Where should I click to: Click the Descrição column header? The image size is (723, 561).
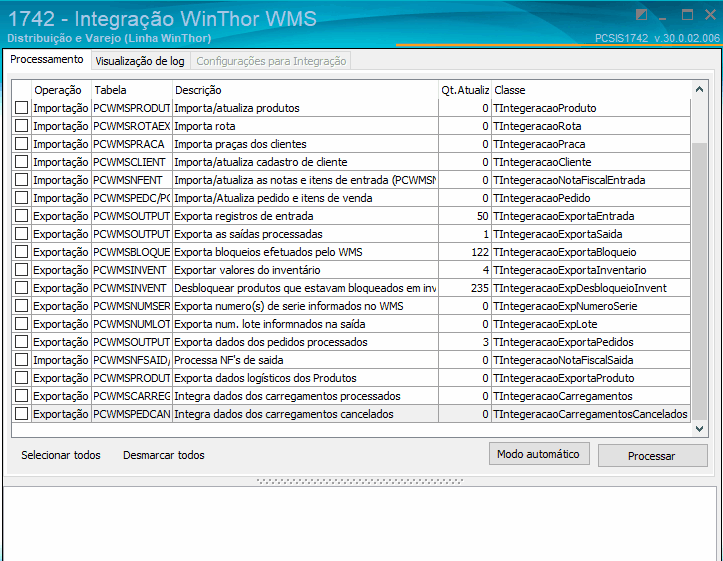[x=305, y=90]
